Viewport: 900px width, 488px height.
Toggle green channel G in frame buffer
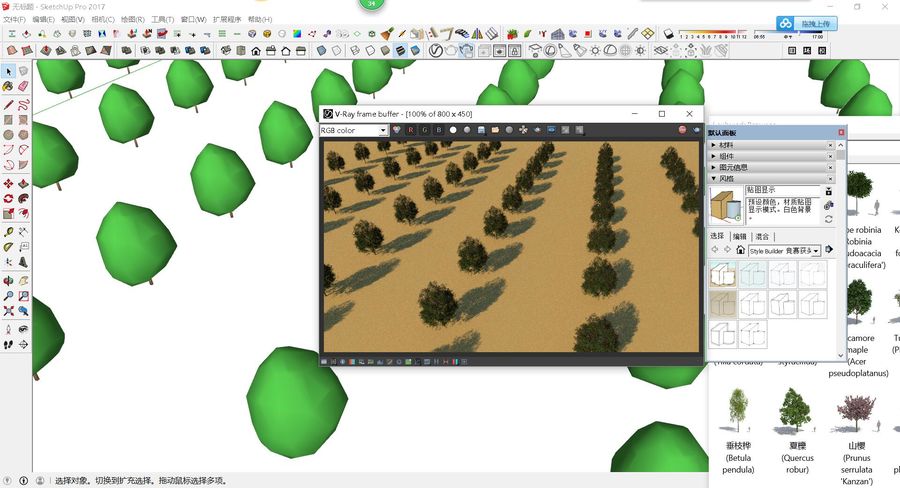click(x=425, y=130)
